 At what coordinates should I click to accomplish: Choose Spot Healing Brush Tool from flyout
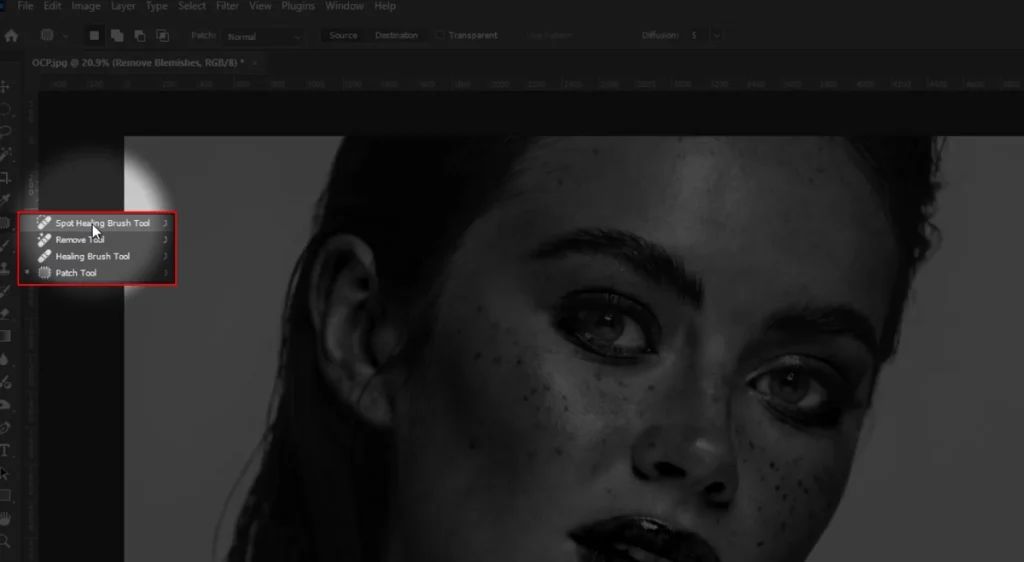point(97,223)
